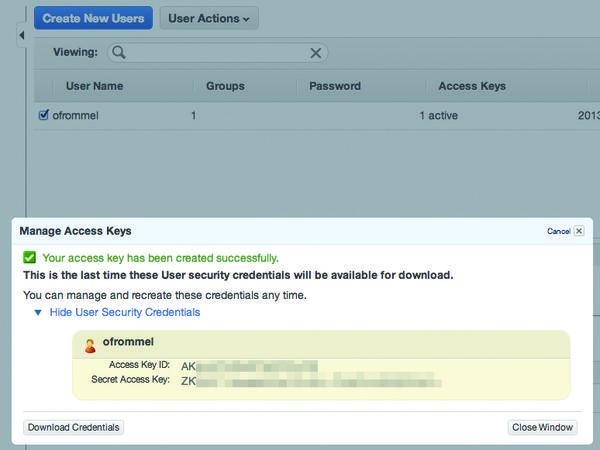Focus the Viewing search field
The image size is (600, 450).
[x=217, y=52]
